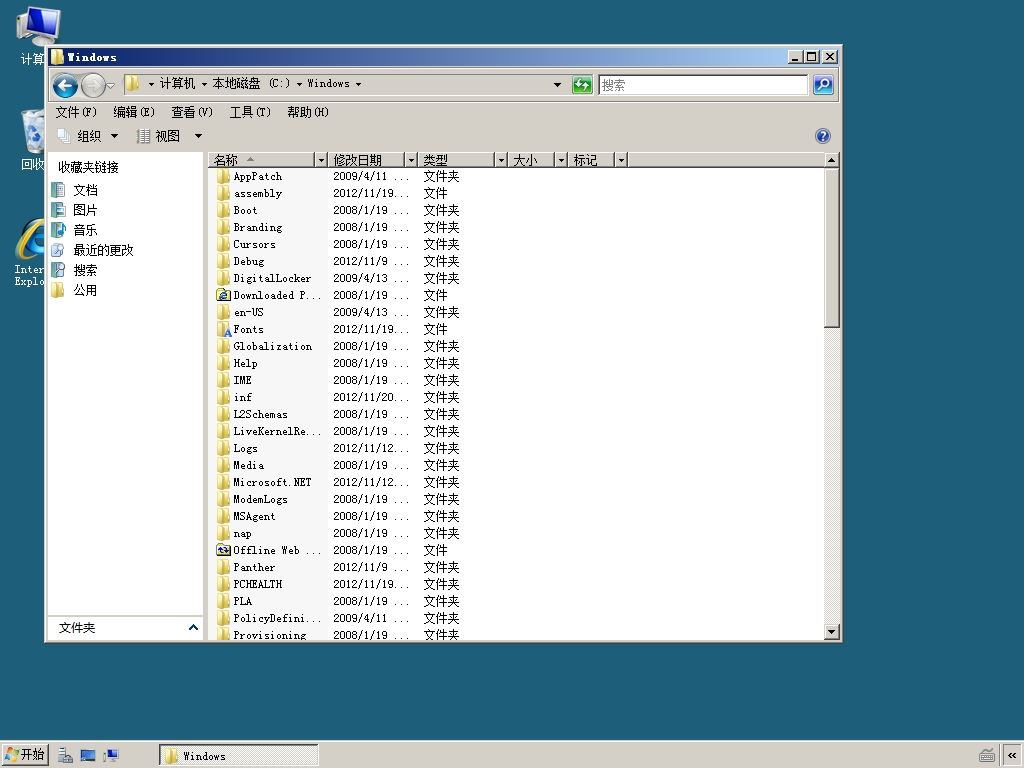This screenshot has width=1024, height=768.
Task: Open the 类型 column filter dropdown
Action: point(501,160)
